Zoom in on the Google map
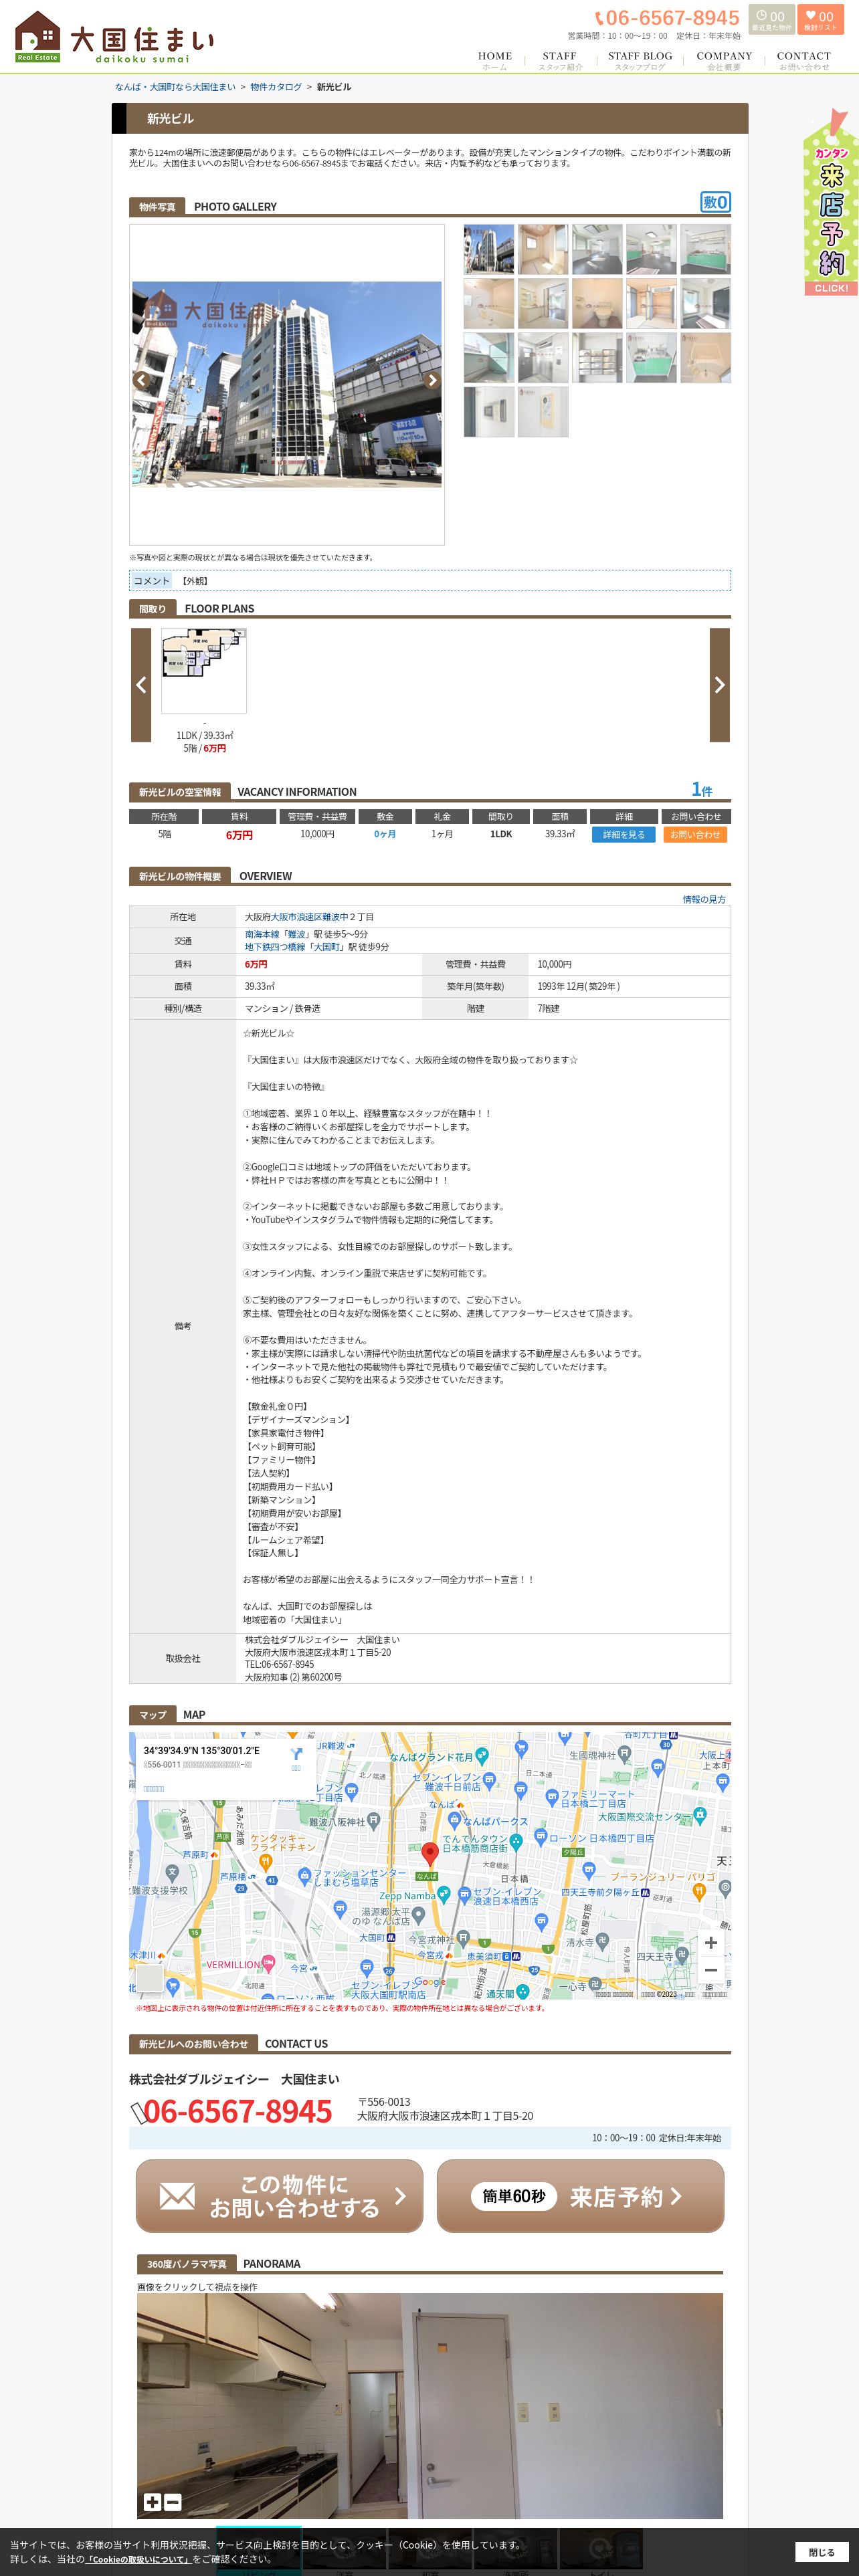859x2576 pixels. click(x=710, y=1942)
